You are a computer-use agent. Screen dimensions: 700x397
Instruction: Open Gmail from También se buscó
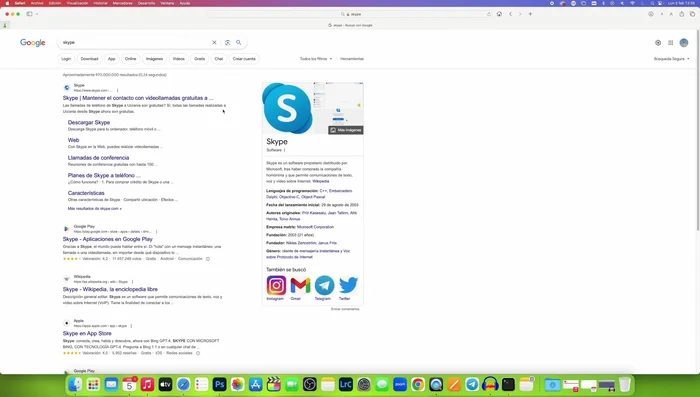[x=300, y=285]
